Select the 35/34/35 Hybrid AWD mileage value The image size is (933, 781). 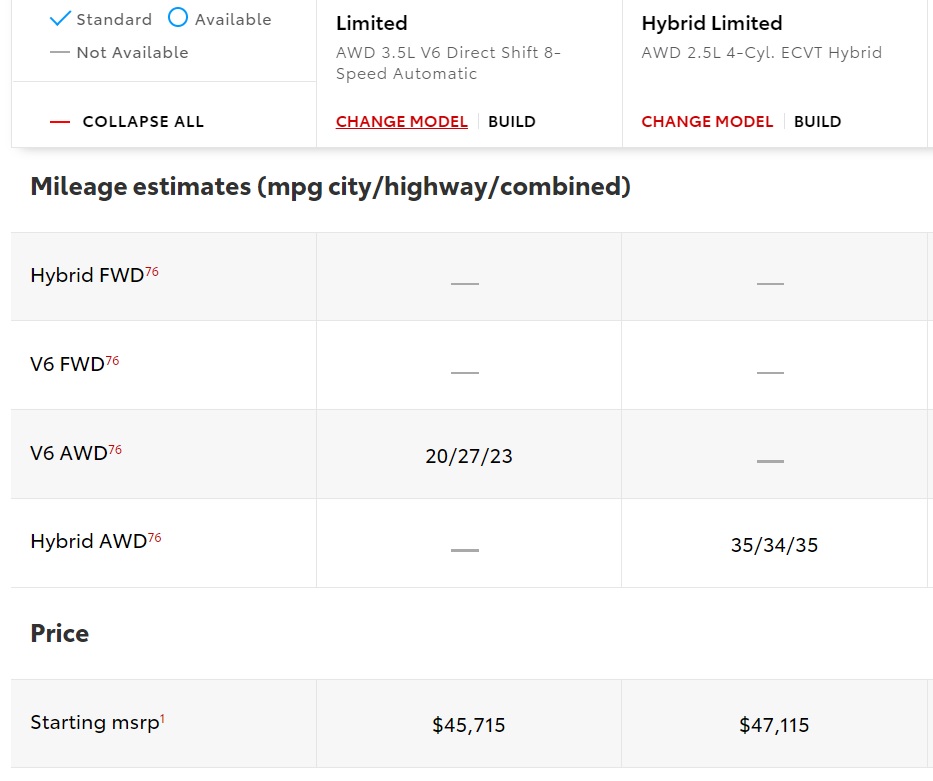(774, 546)
